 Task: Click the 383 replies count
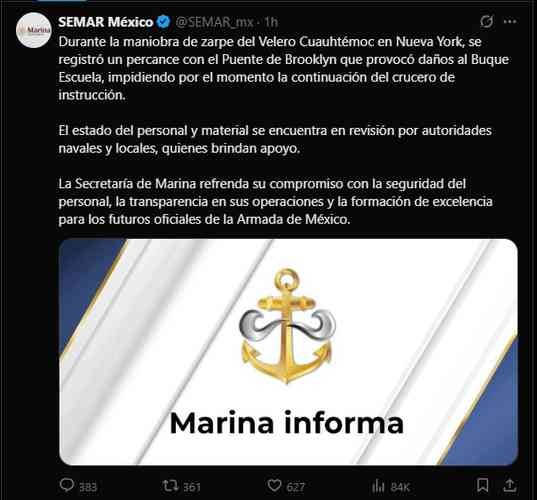[88, 487]
